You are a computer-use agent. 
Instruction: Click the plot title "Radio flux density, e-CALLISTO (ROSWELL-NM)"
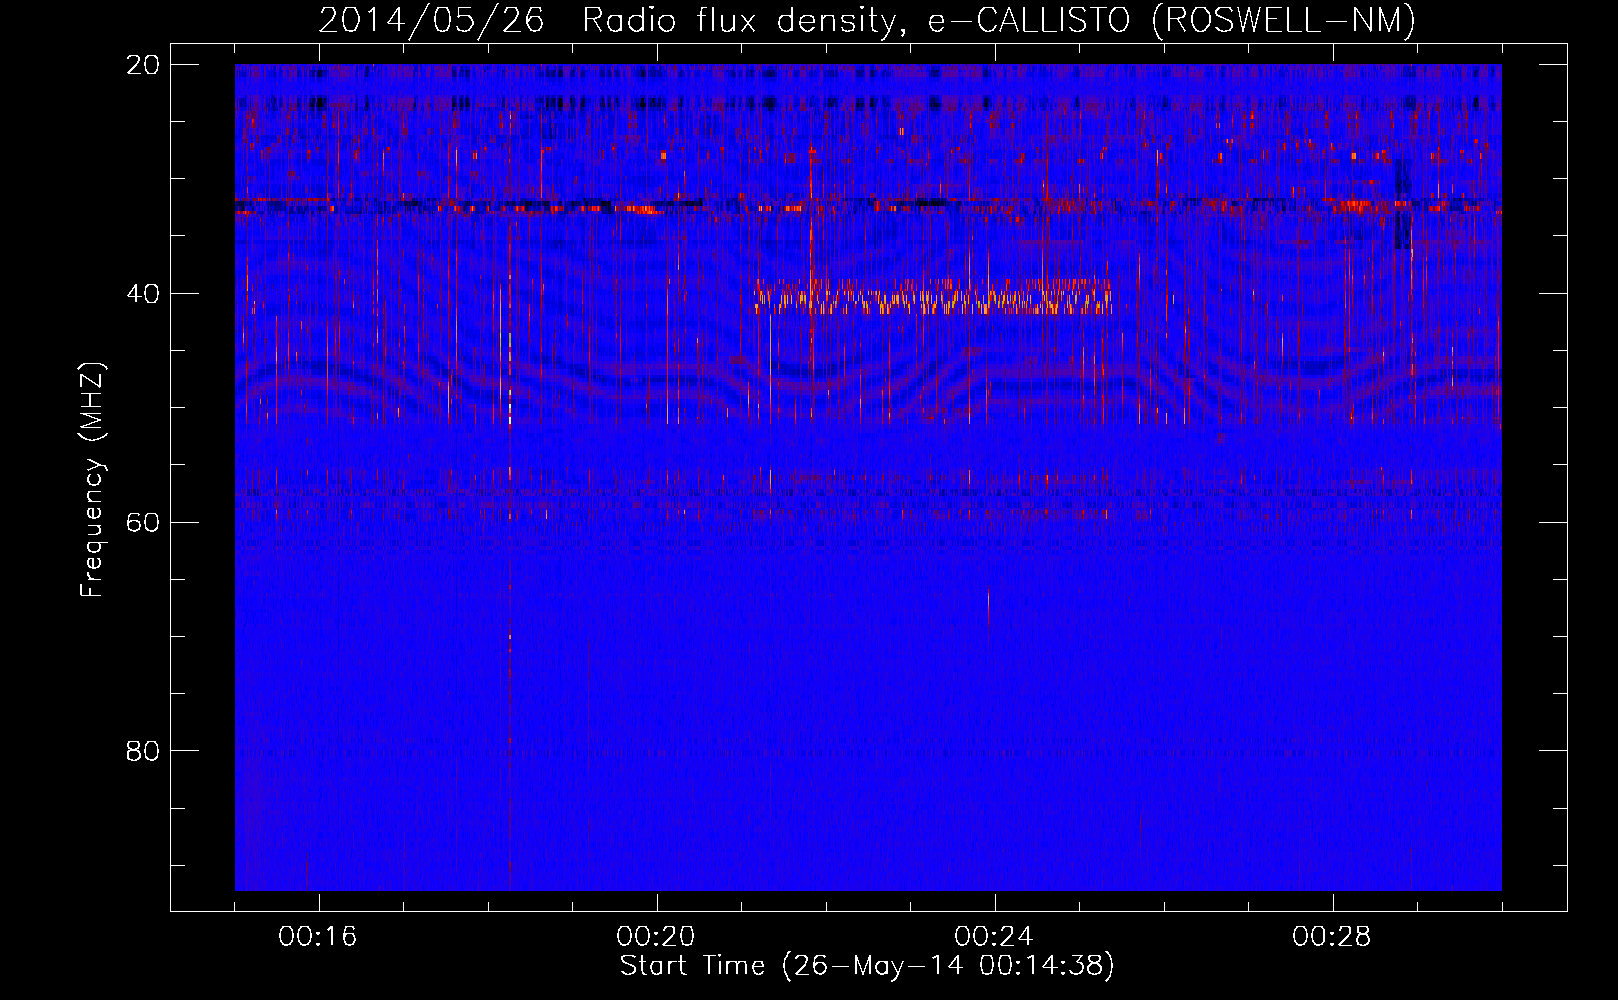(999, 20)
